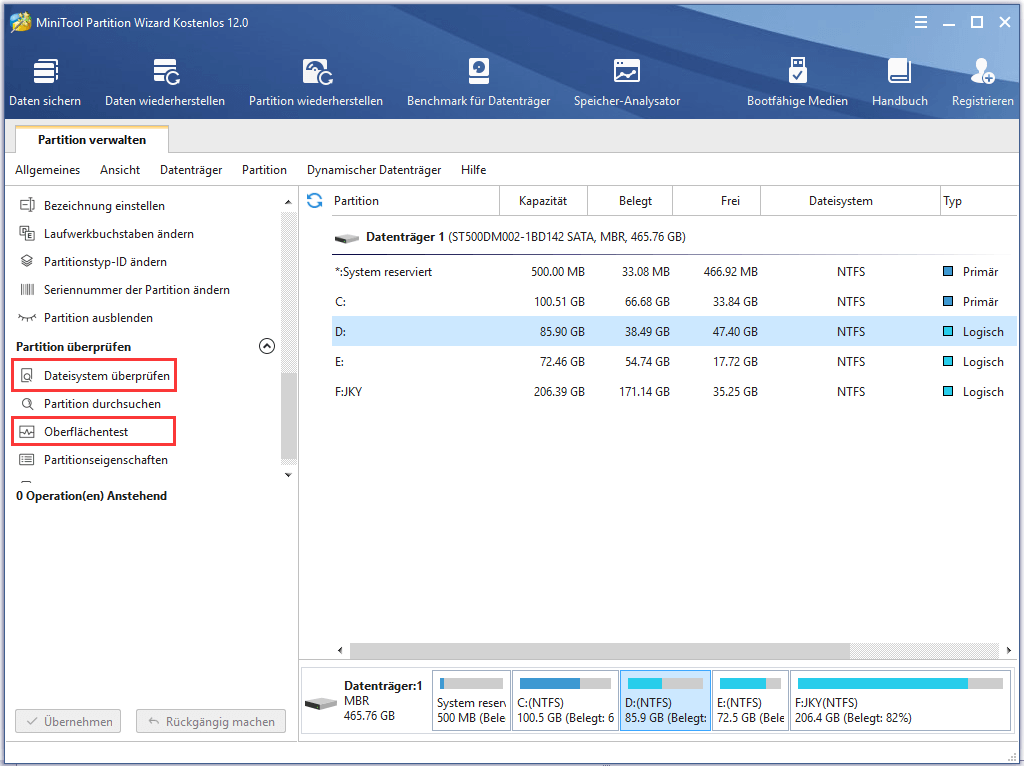Image resolution: width=1024 pixels, height=766 pixels.
Task: Select the E:(NTFS) block in disk map
Action: [x=751, y=701]
